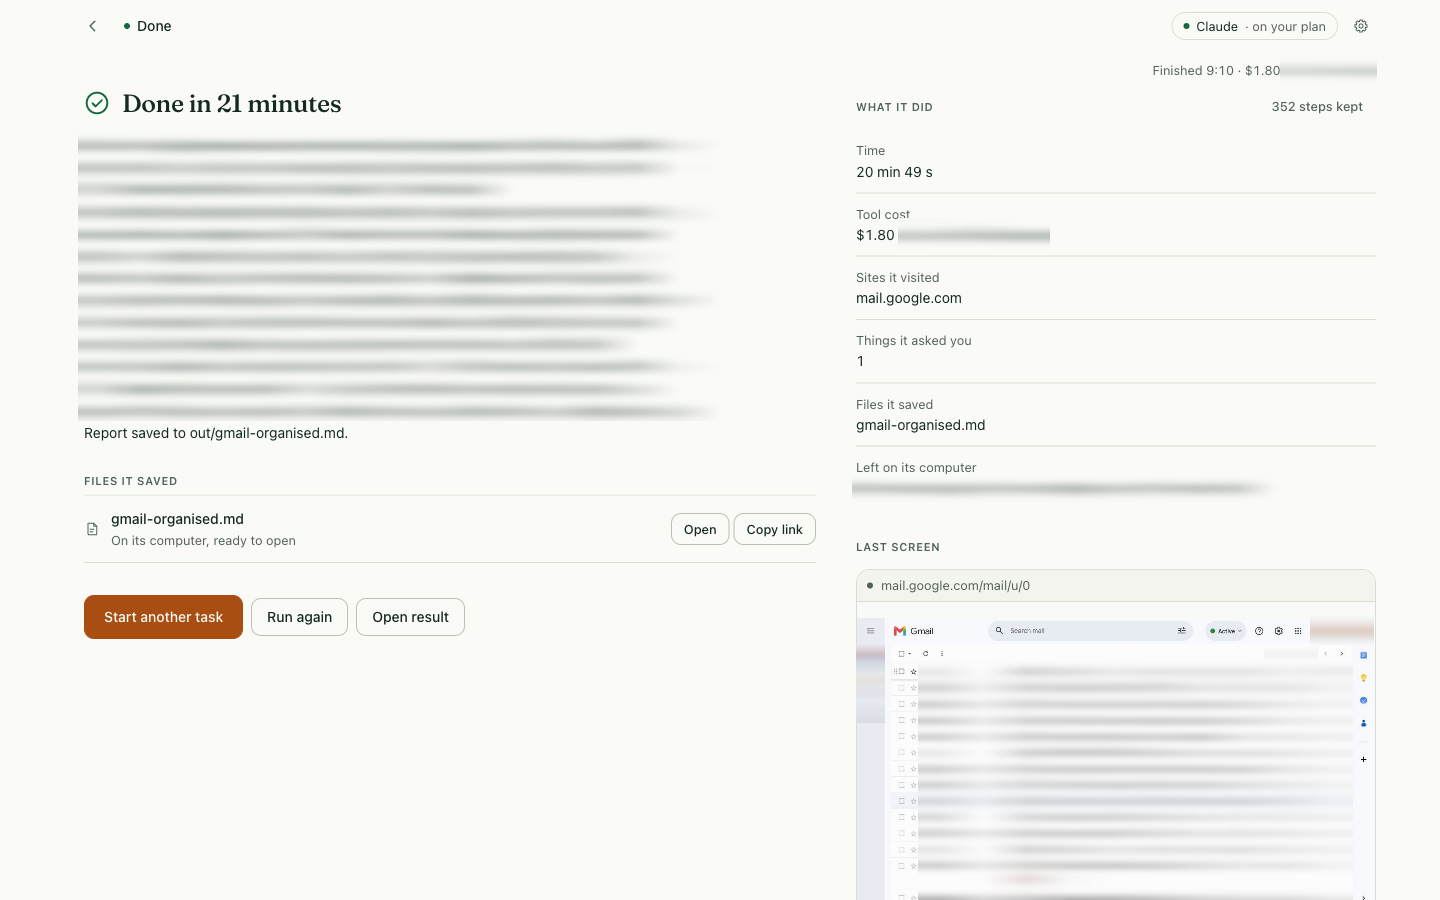The height and width of the screenshot is (900, 1440).
Task: Copy link to gmail-organised.md
Action: coord(774,529)
